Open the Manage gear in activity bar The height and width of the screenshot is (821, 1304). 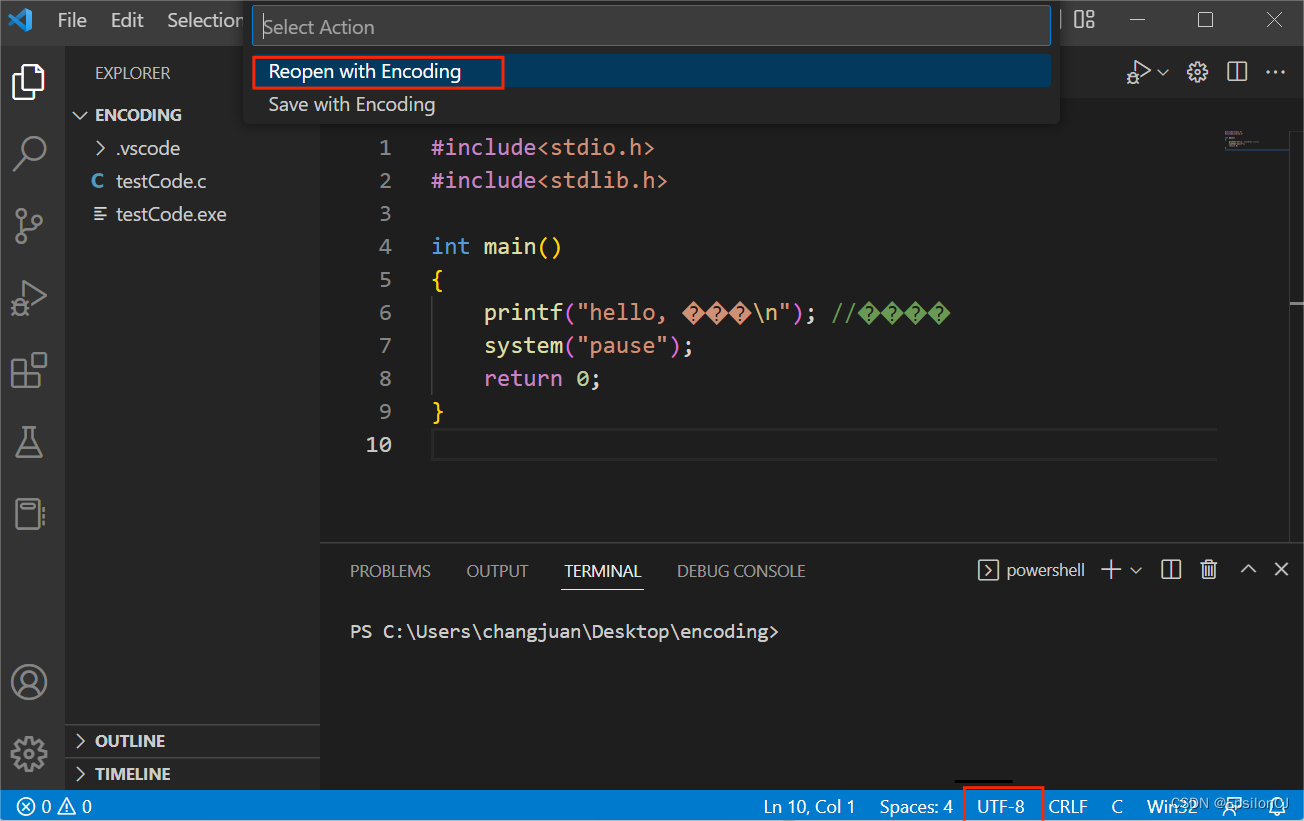(x=29, y=753)
